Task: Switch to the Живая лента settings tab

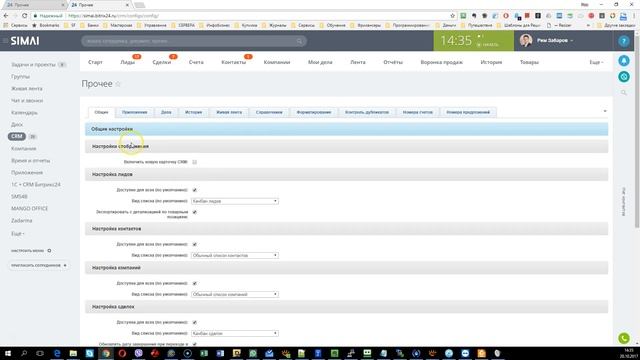Action: (x=229, y=112)
